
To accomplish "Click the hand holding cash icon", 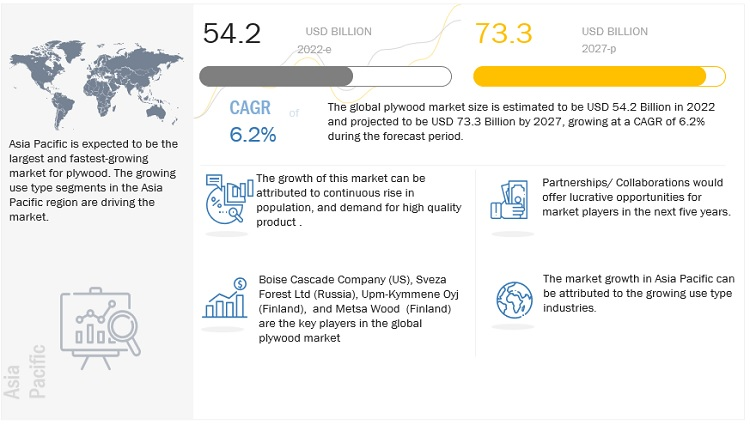I will click(509, 200).
